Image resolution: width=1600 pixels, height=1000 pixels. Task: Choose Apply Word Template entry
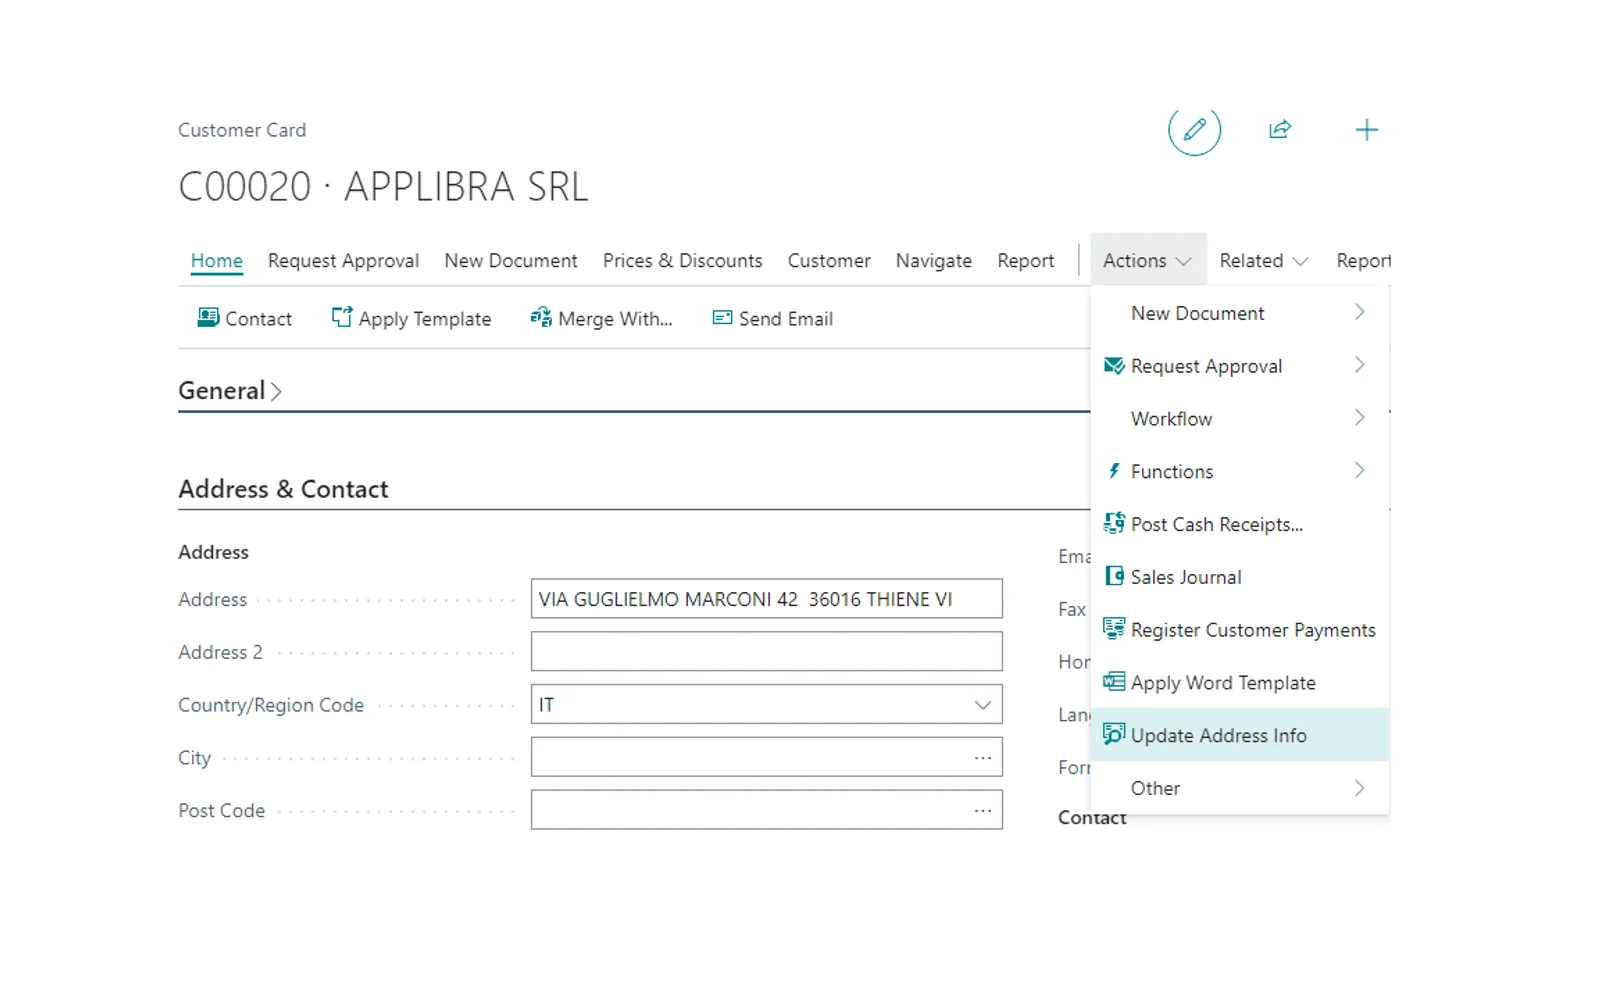point(1240,683)
